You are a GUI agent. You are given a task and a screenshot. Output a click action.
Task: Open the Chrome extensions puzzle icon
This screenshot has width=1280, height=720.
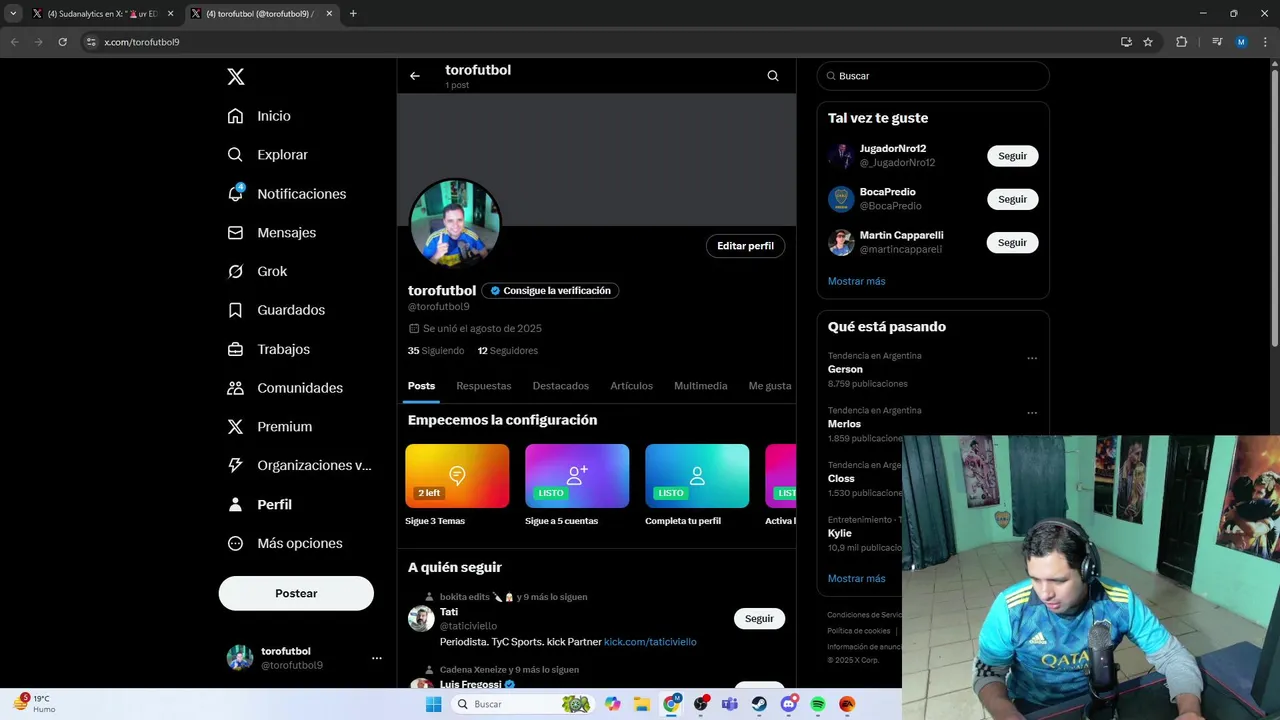tap(1181, 42)
